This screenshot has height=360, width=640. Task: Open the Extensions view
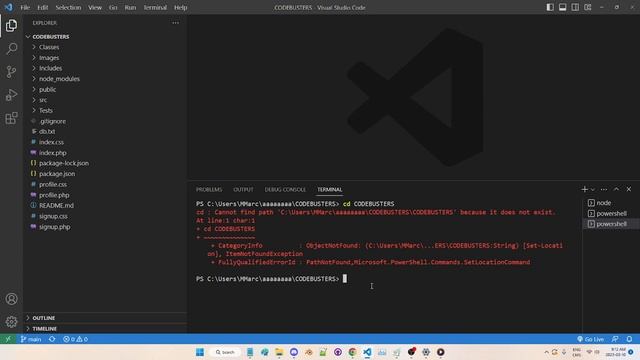coord(11,118)
